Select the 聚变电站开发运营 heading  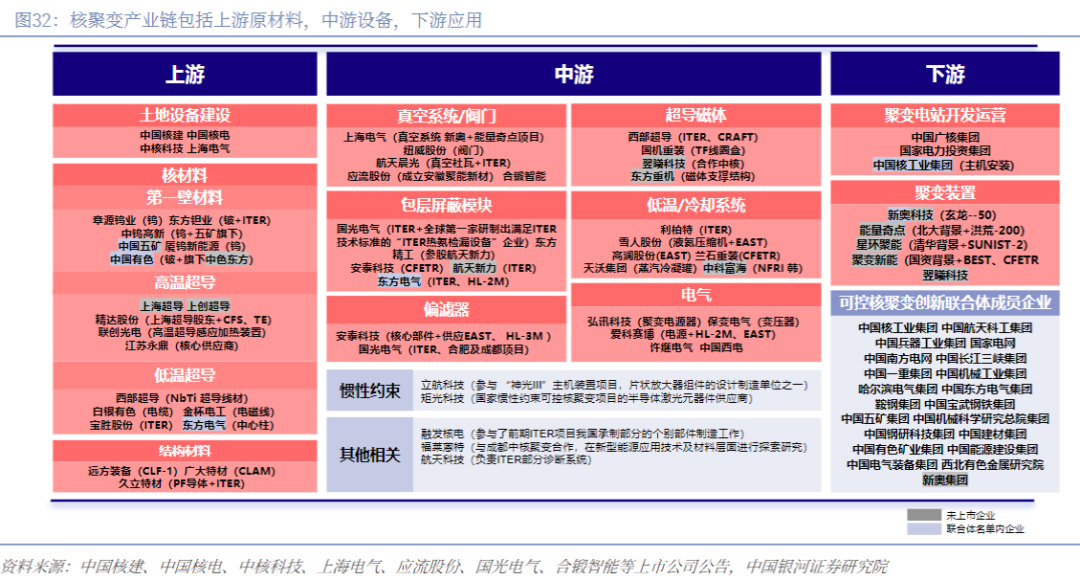point(944,115)
